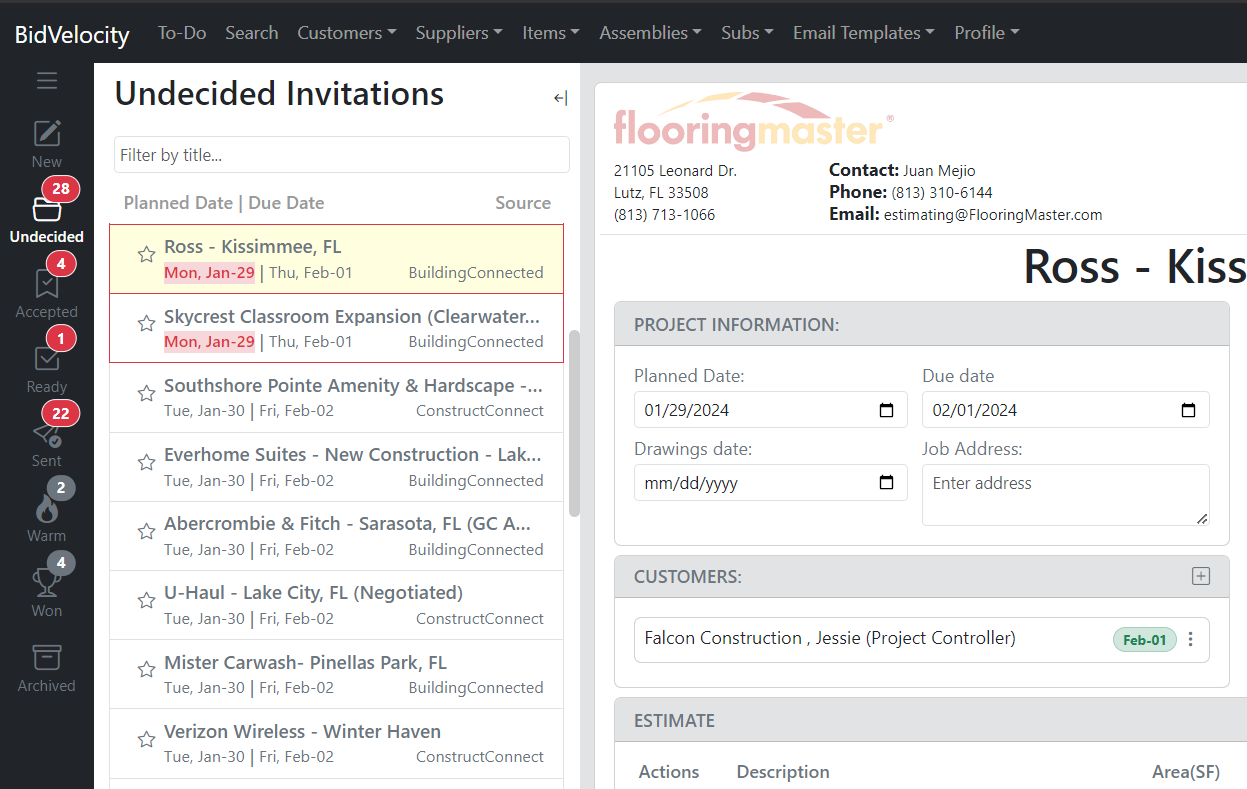
Task: Open the Ready checkmark icon
Action: click(x=47, y=359)
